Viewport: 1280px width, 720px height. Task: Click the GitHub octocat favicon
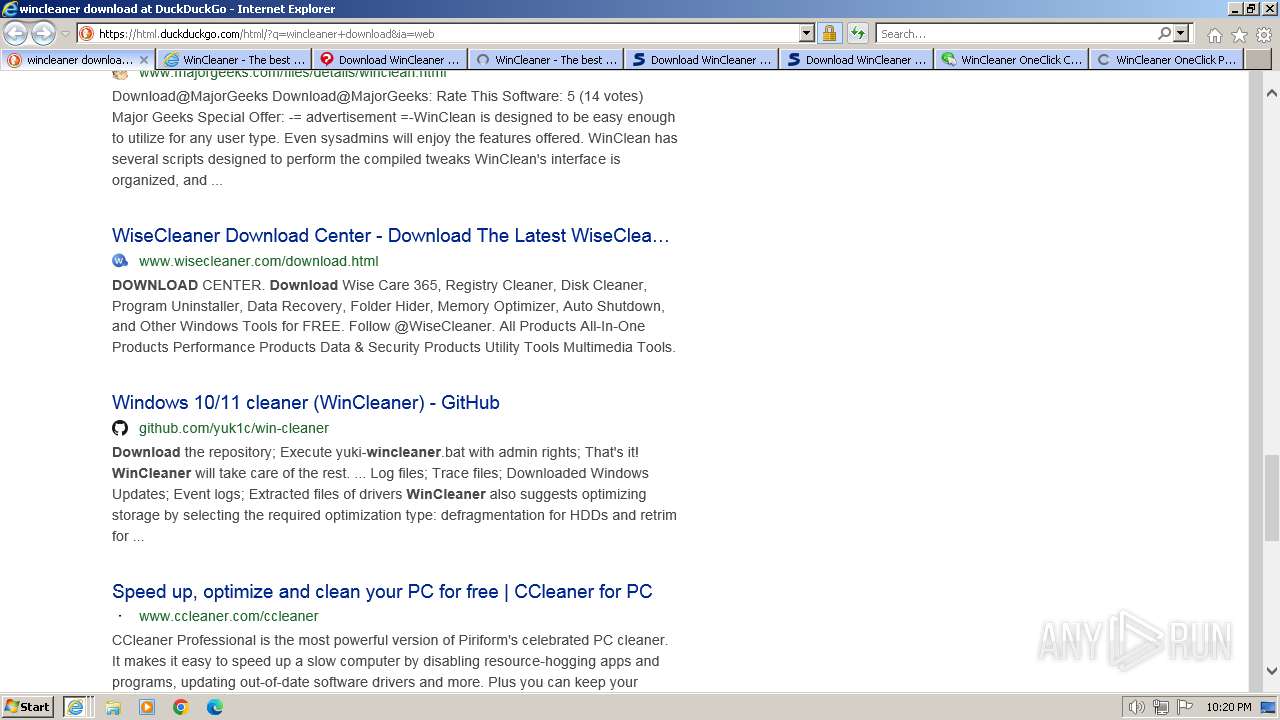click(x=120, y=428)
